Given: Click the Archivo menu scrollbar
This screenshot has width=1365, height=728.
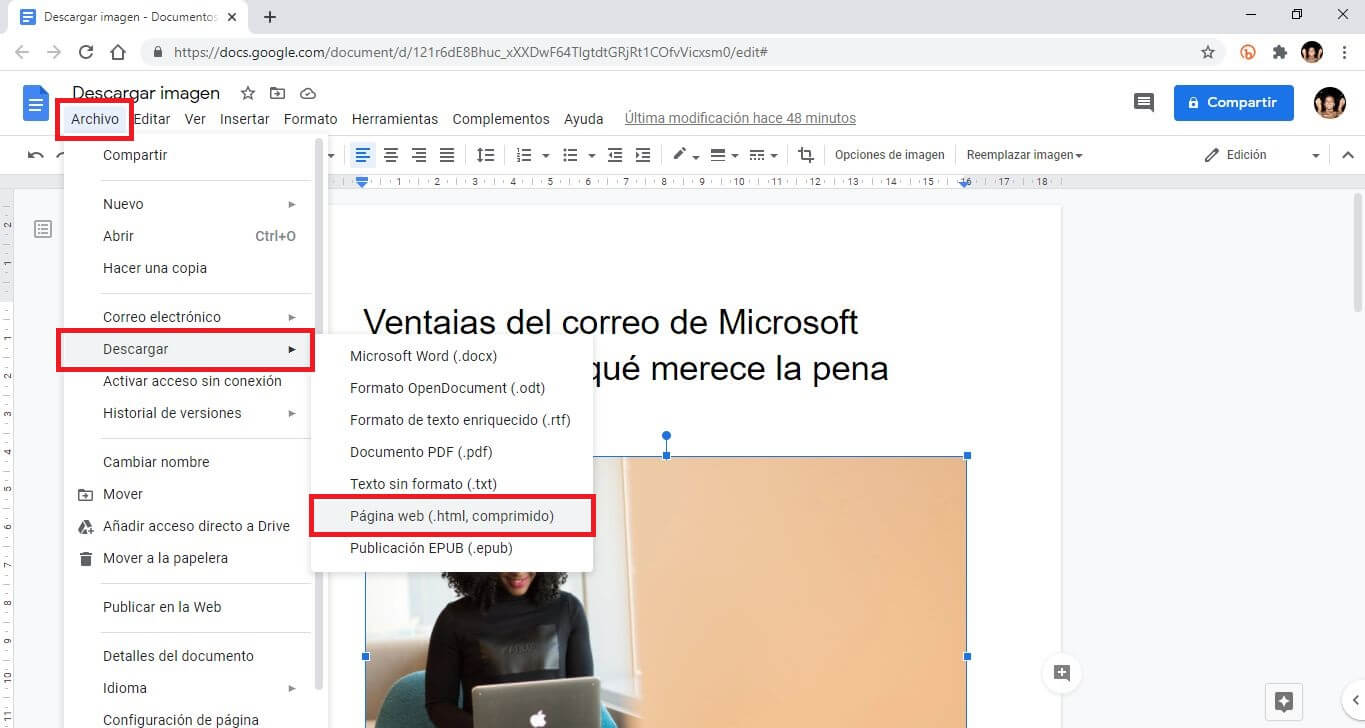Looking at the screenshot, I should [x=320, y=415].
